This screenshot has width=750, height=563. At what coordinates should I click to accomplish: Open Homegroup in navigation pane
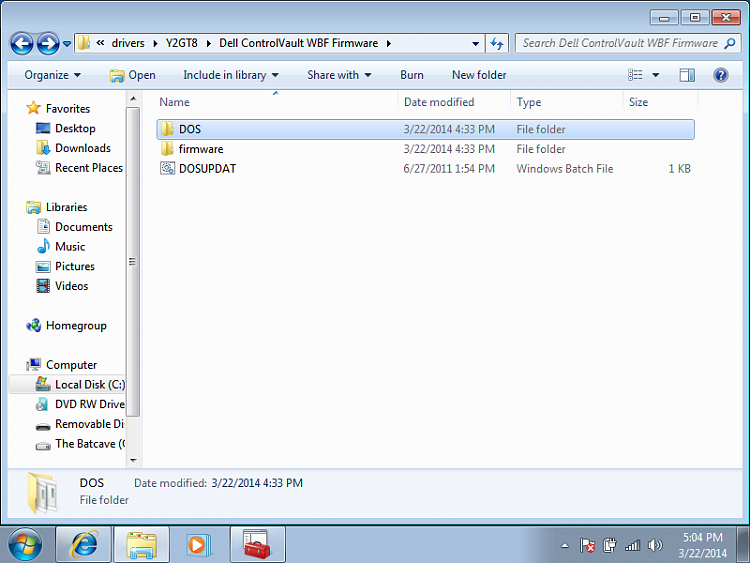click(76, 326)
